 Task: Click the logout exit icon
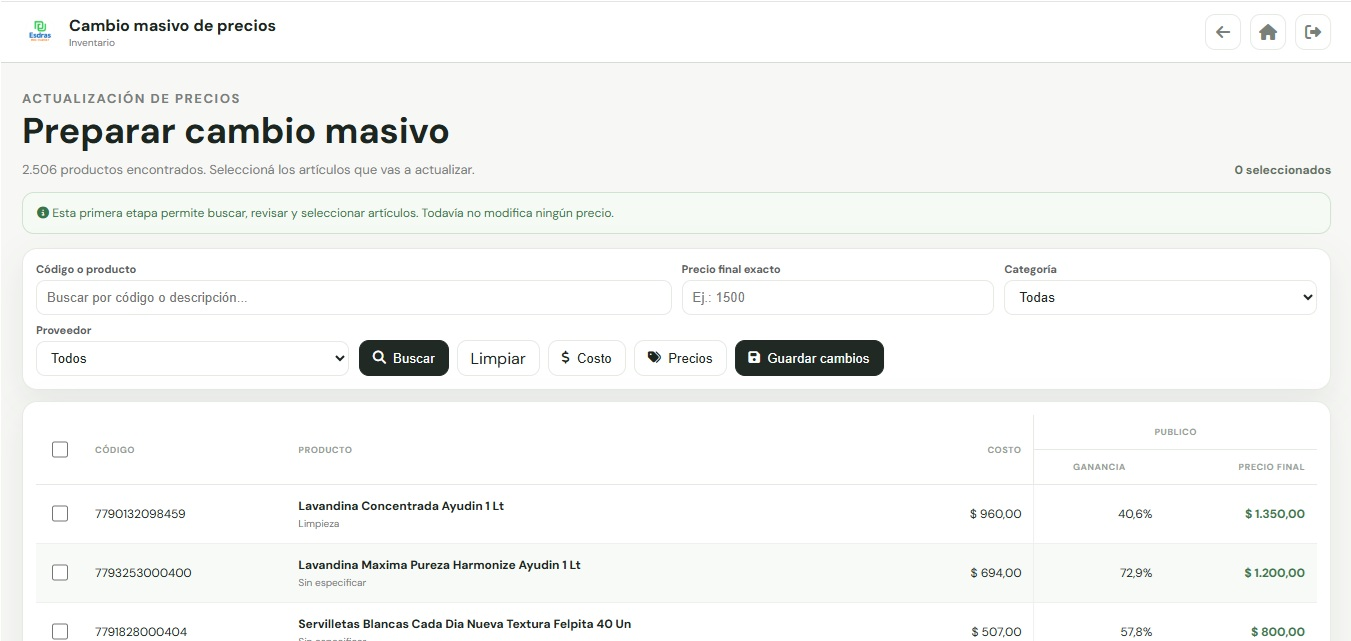(x=1313, y=32)
